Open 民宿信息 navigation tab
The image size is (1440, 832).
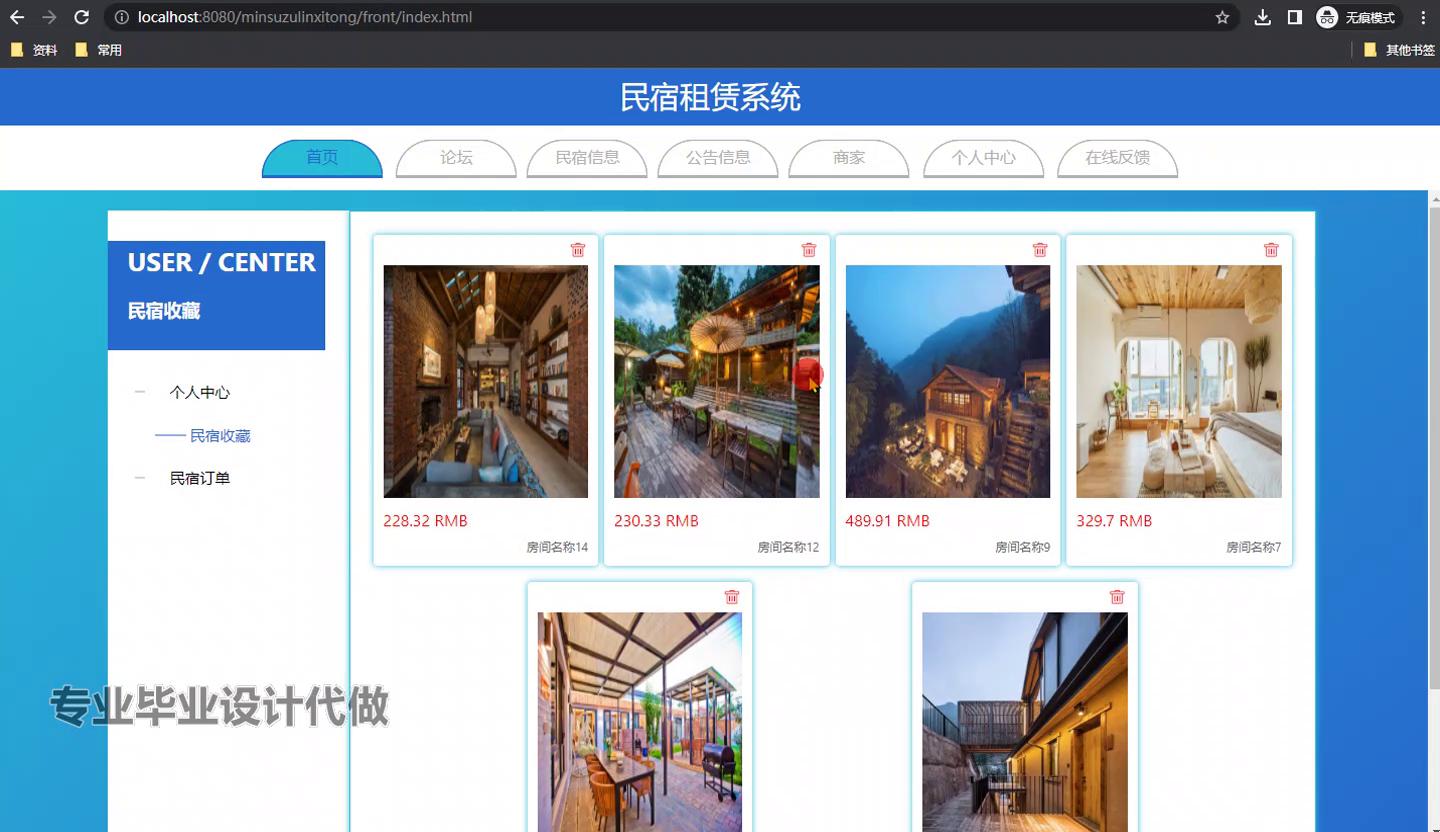[x=587, y=158]
